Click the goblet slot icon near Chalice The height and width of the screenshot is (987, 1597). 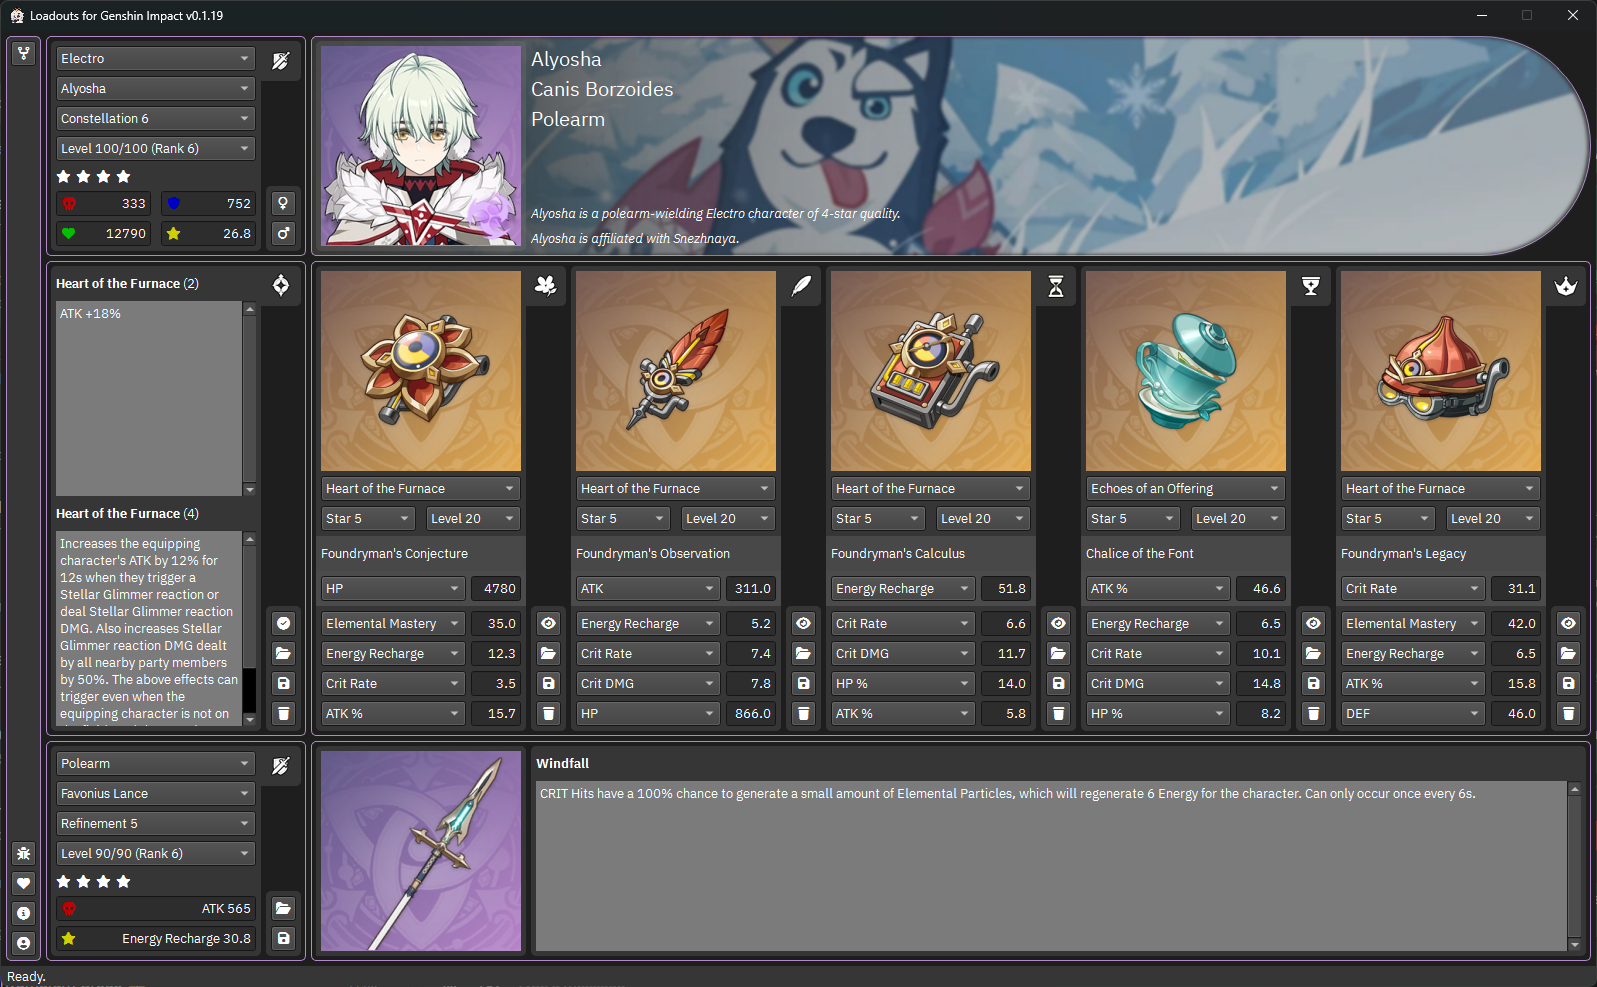[1310, 286]
